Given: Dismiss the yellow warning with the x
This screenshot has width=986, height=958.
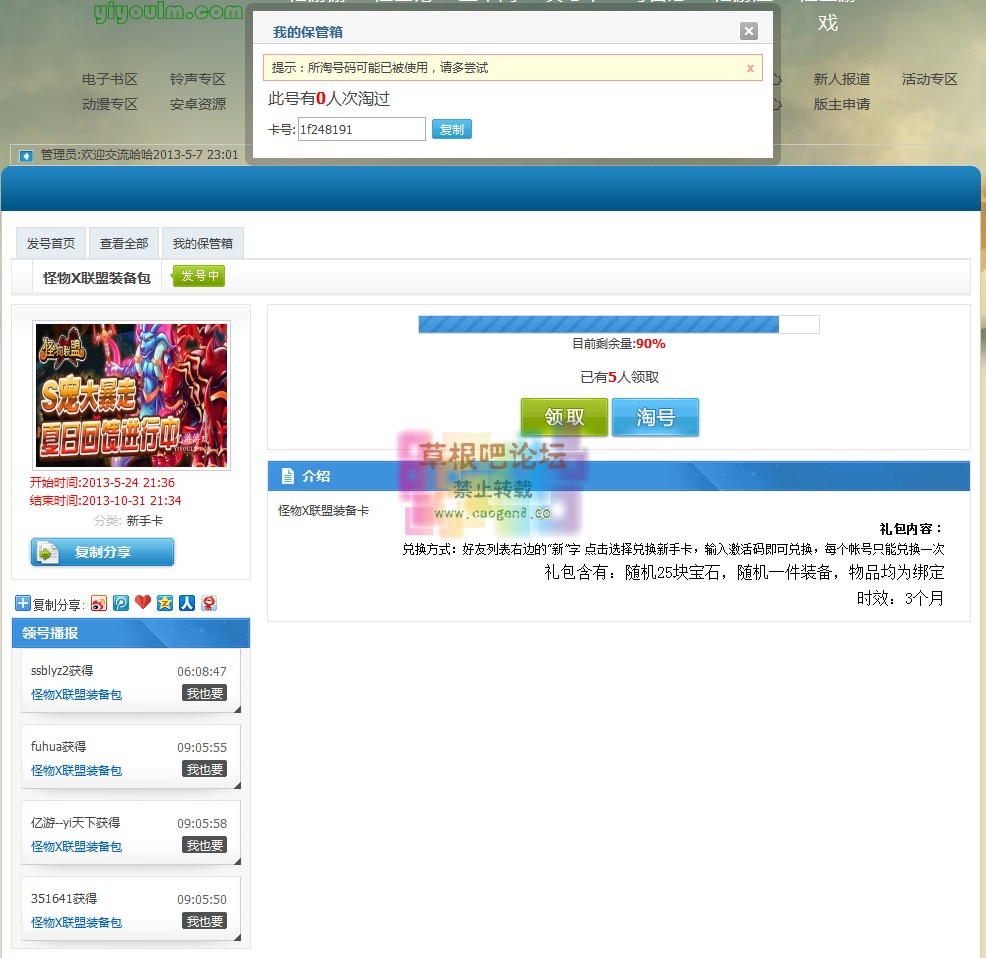Looking at the screenshot, I should click(750, 67).
